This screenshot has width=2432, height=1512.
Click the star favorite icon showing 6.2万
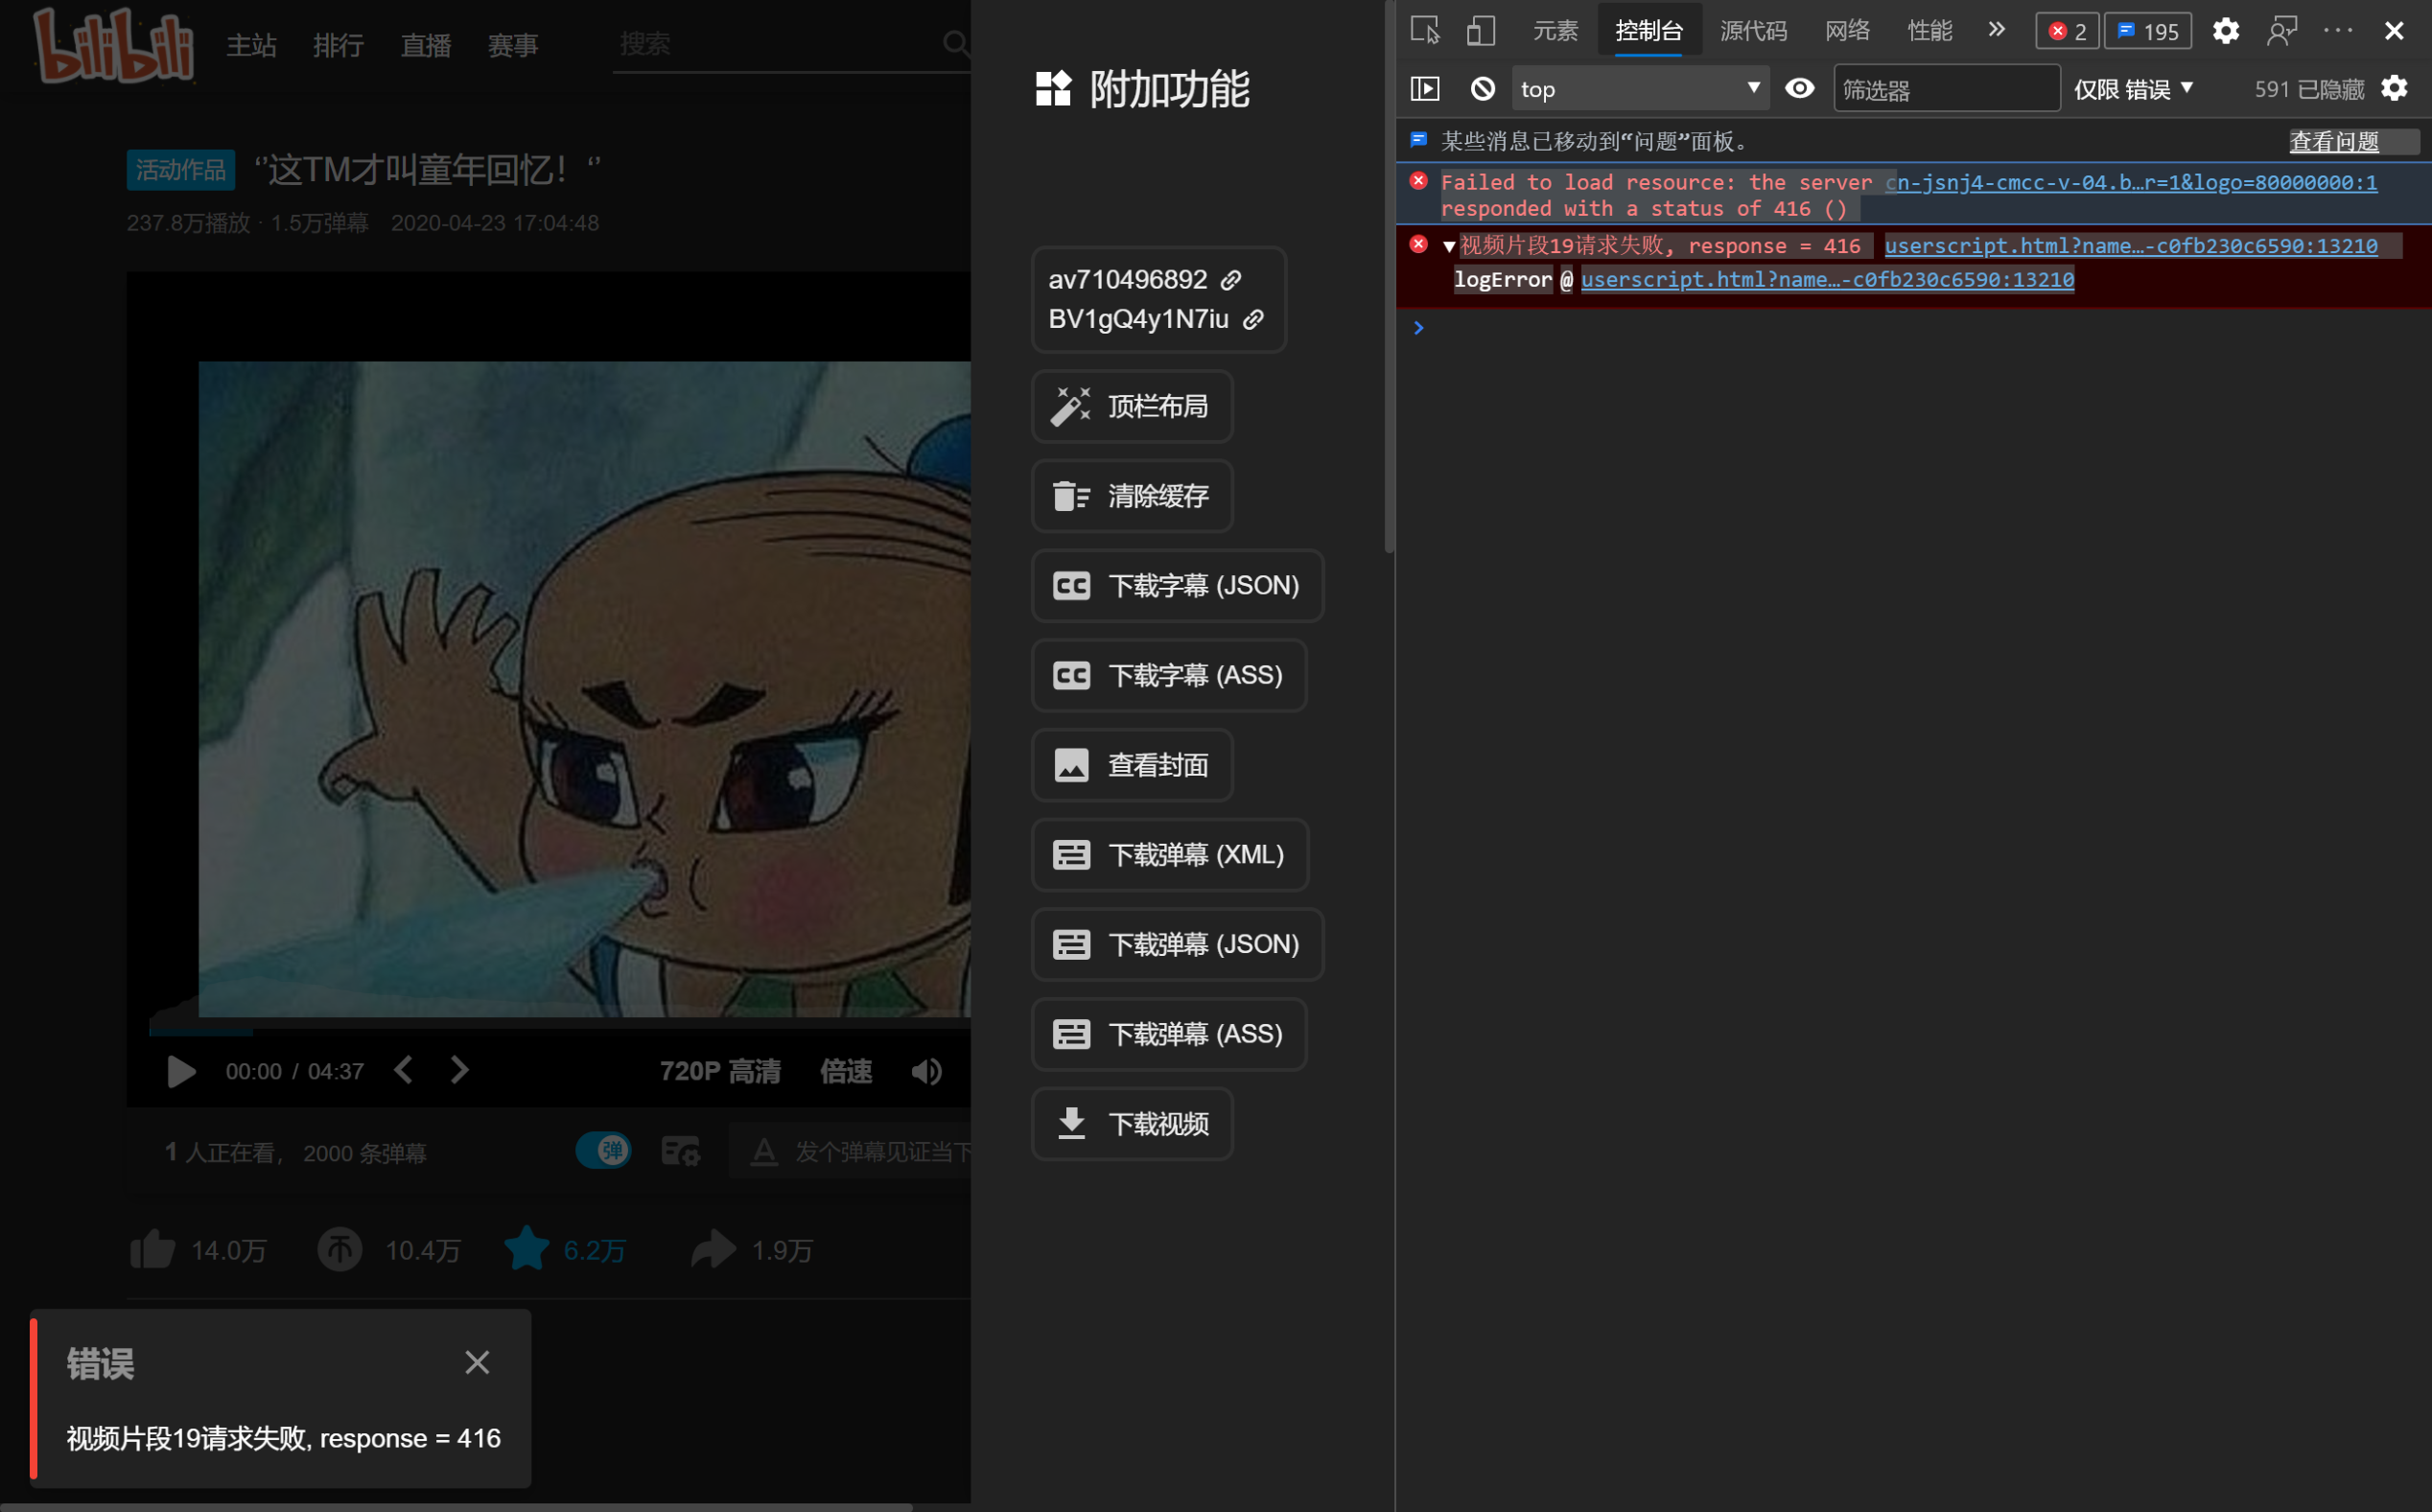coord(527,1249)
